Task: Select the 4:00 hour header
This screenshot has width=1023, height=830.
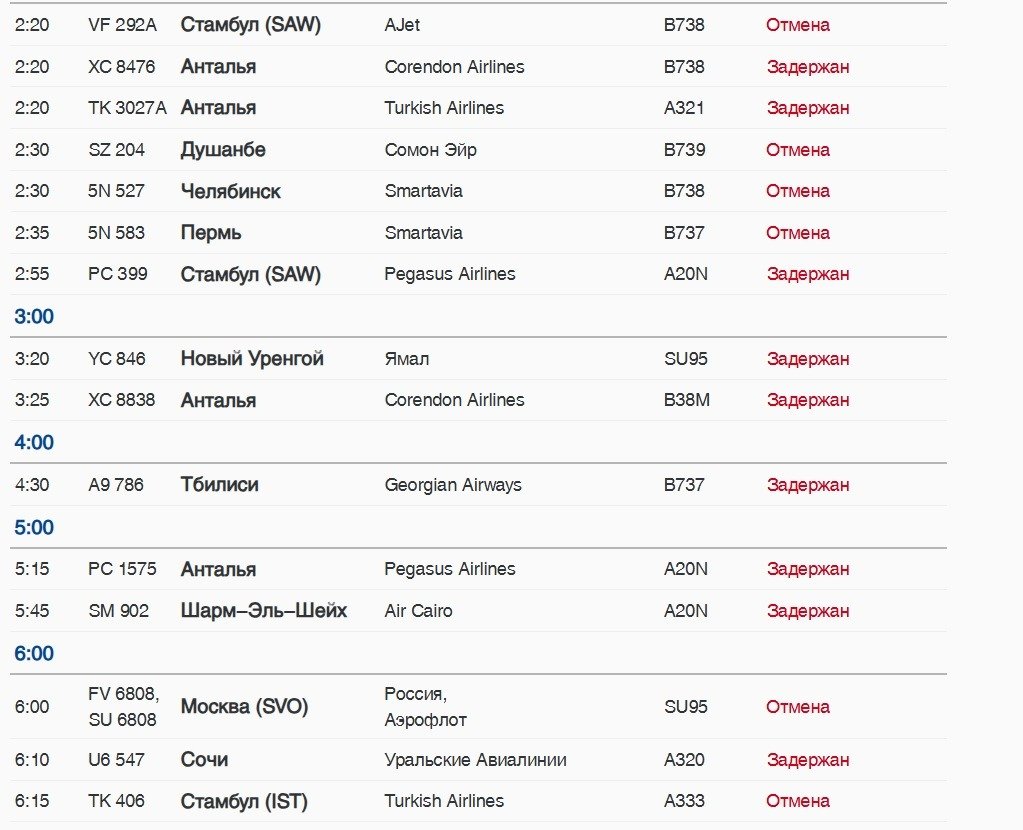Action: click(x=34, y=443)
